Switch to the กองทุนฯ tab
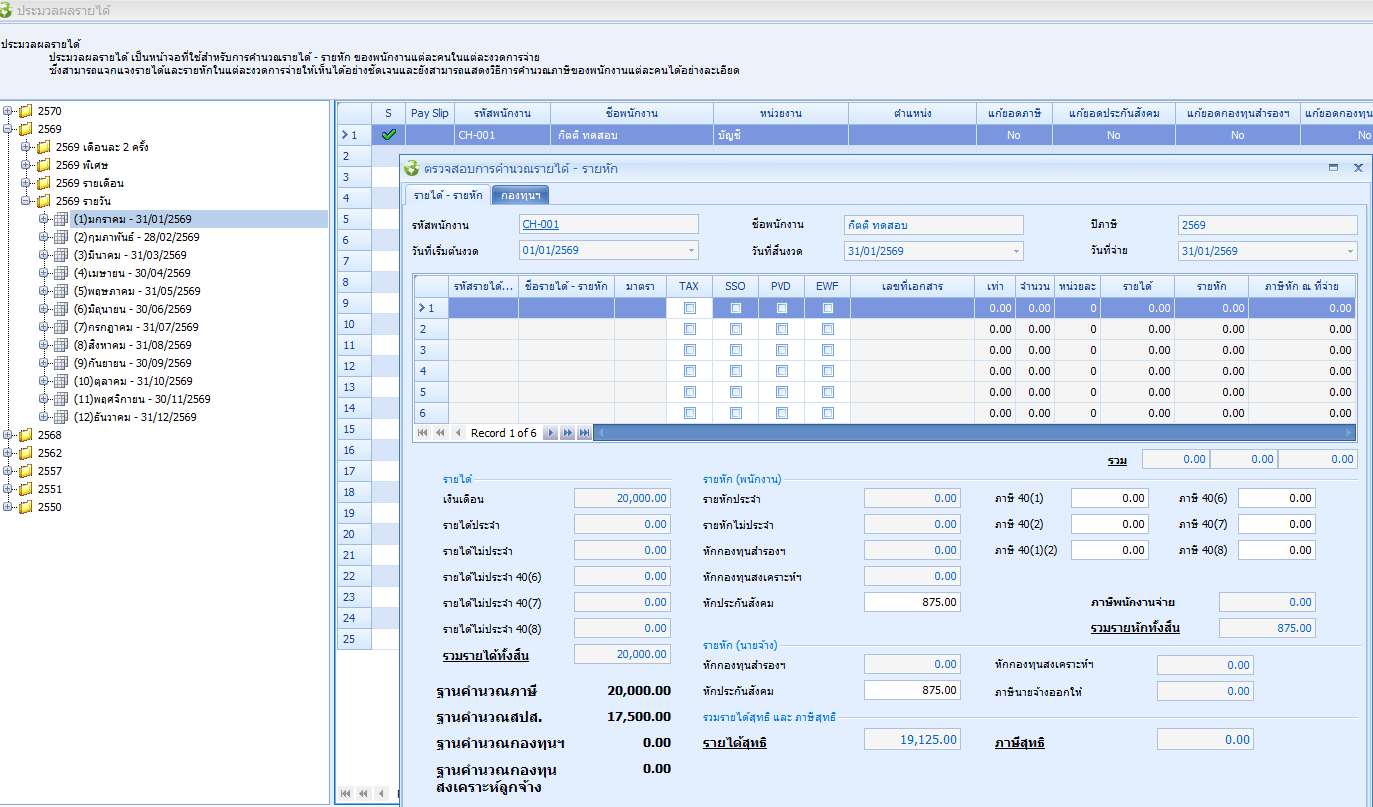 (x=520, y=195)
